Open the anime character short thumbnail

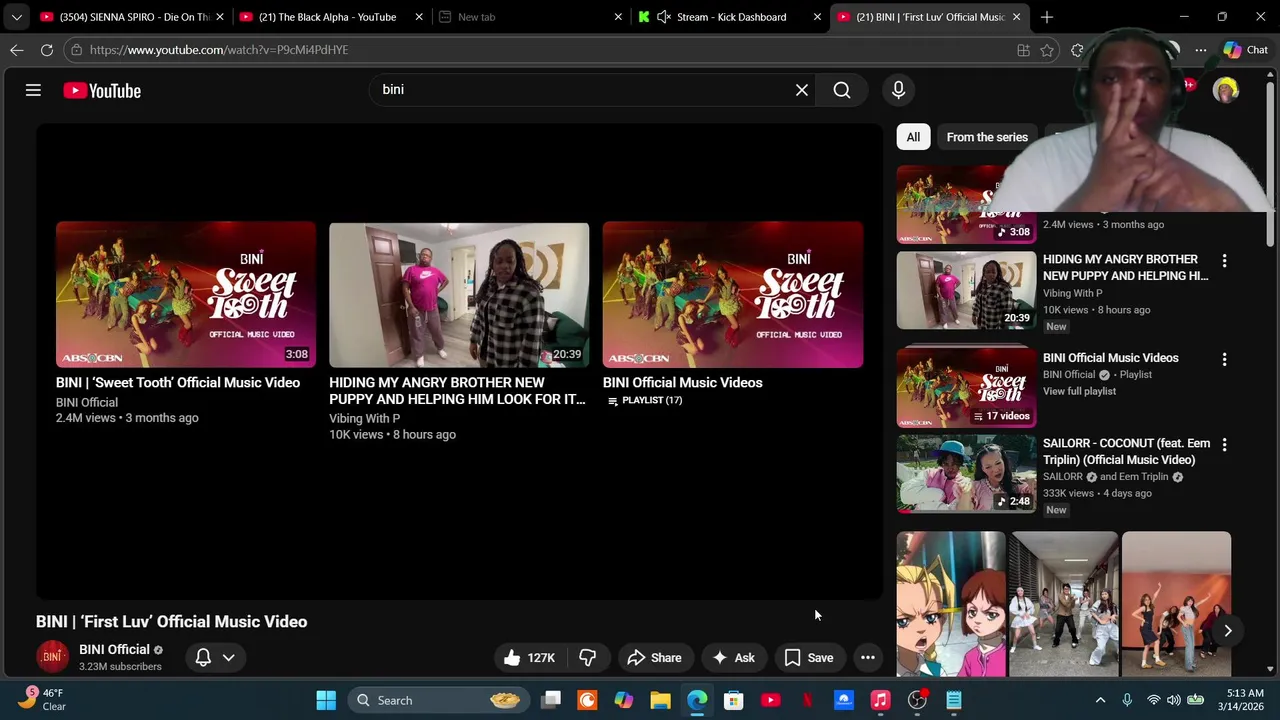coord(951,604)
